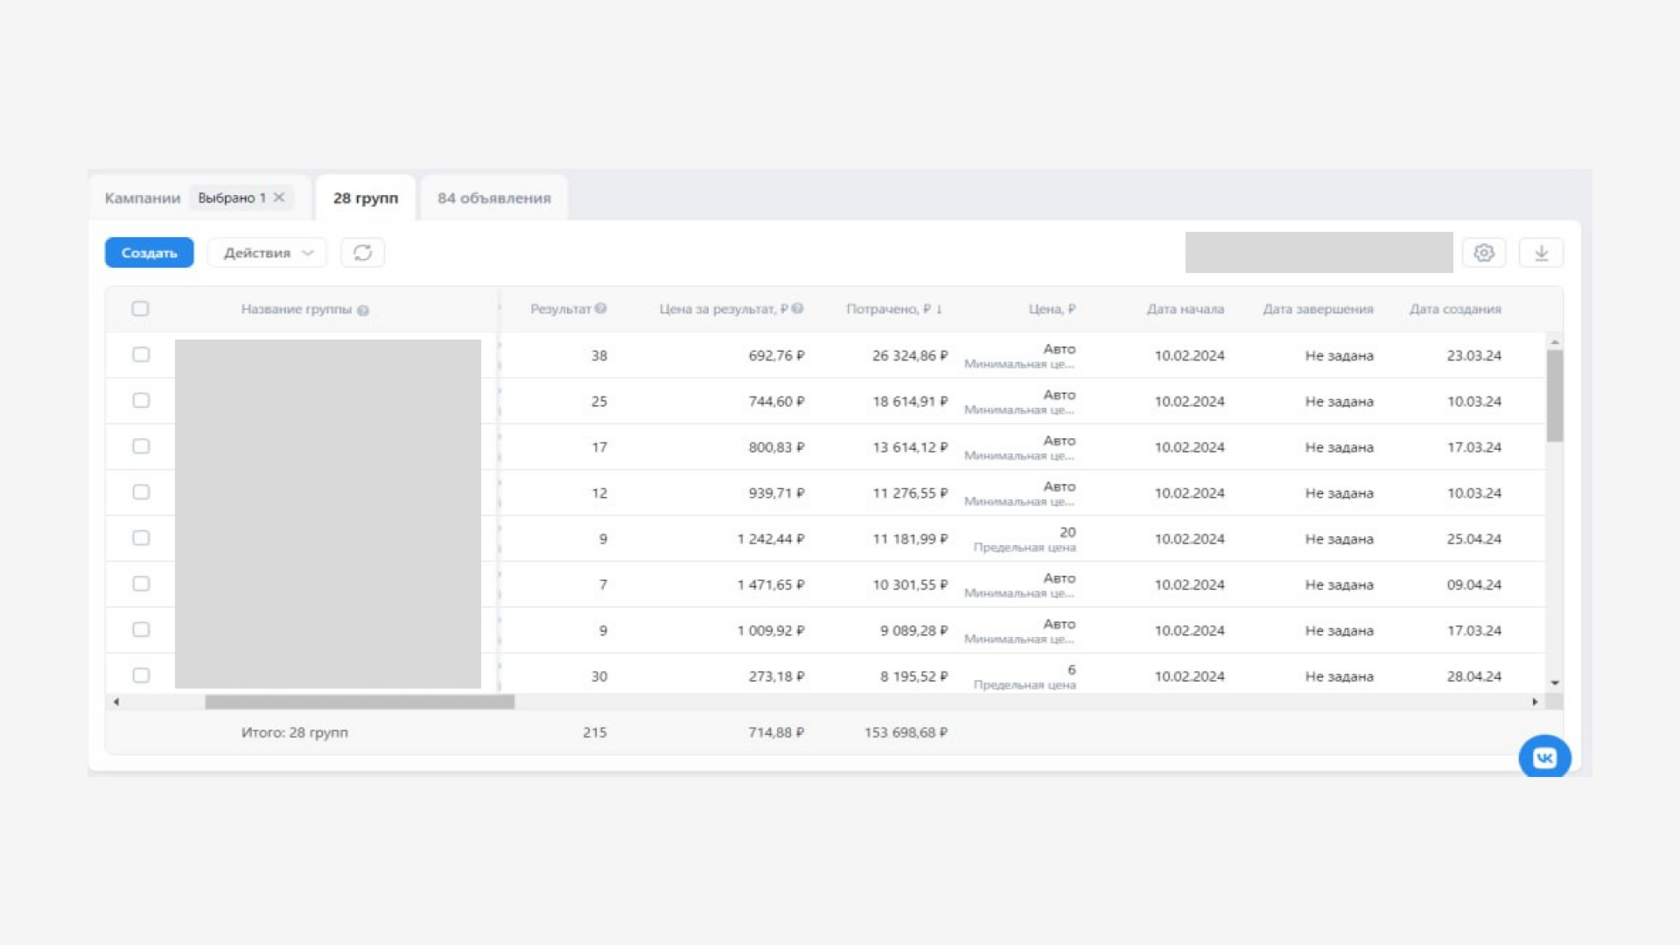Switch to the 'Кампании' tab
1680x945 pixels.
coord(143,198)
